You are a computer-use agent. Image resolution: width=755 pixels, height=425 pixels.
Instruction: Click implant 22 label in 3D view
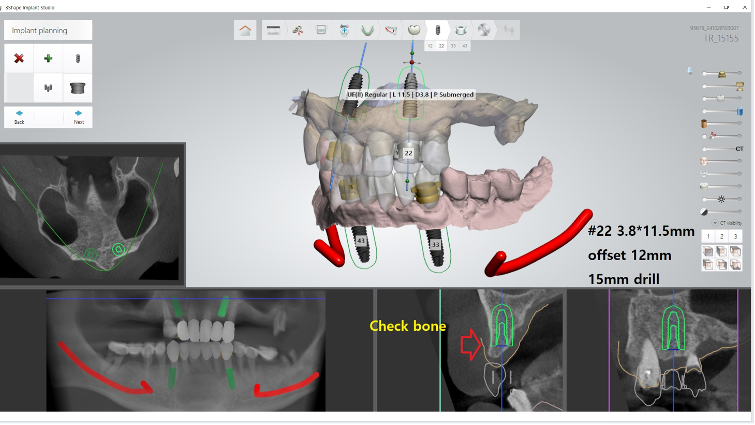tap(408, 153)
